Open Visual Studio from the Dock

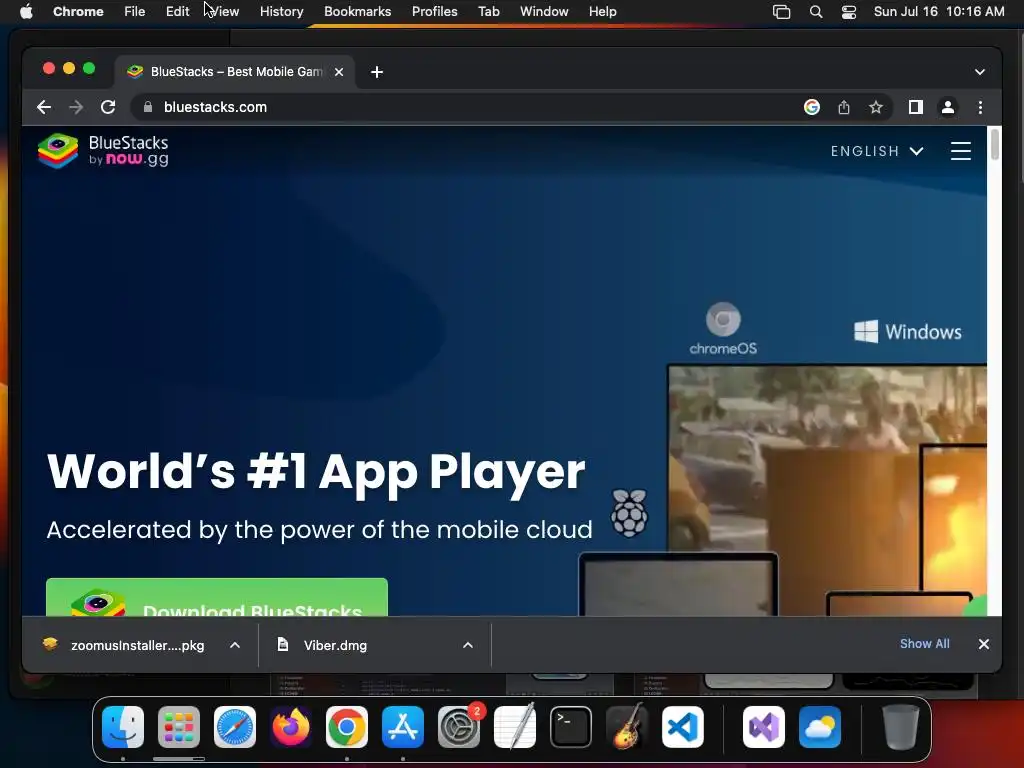click(x=764, y=727)
